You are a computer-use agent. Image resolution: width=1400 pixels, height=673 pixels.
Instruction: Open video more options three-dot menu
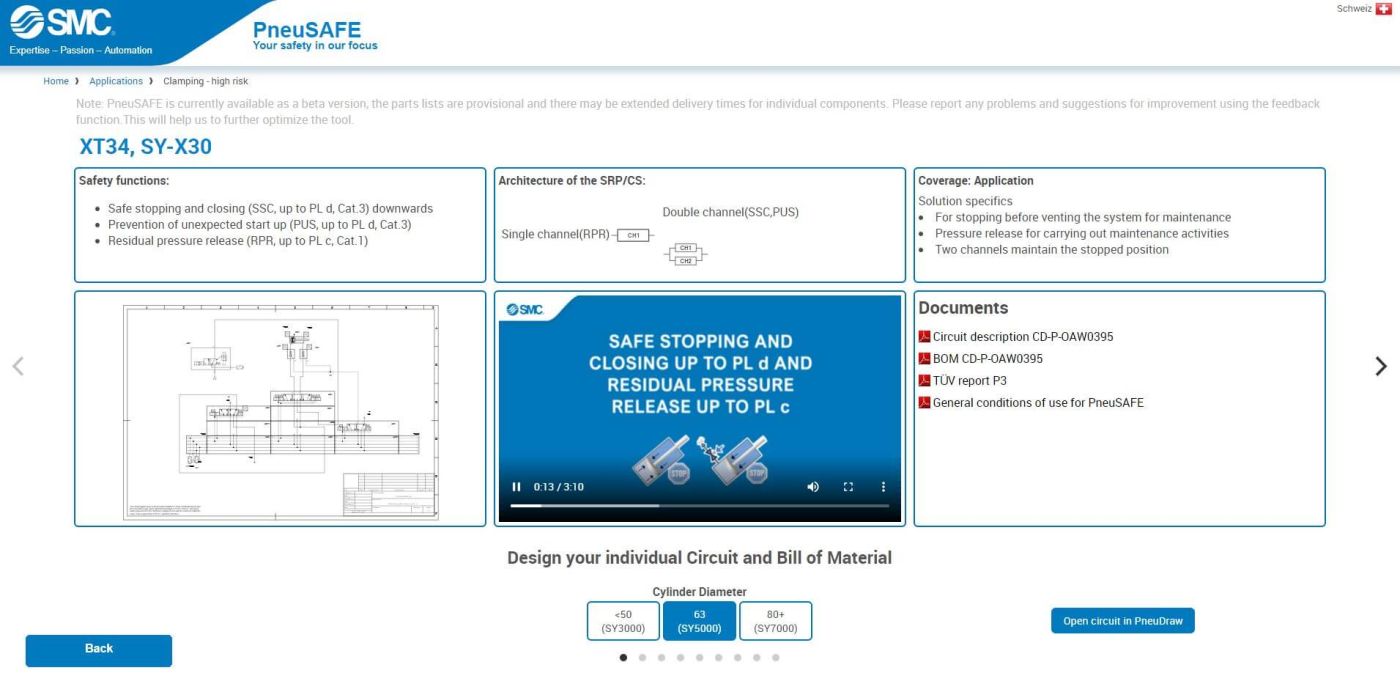pos(883,487)
